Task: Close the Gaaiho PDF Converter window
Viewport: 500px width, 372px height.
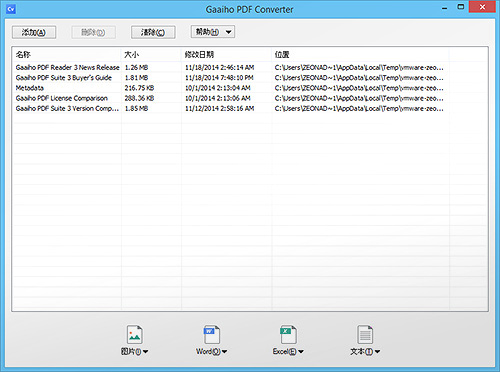Action: (482, 7)
